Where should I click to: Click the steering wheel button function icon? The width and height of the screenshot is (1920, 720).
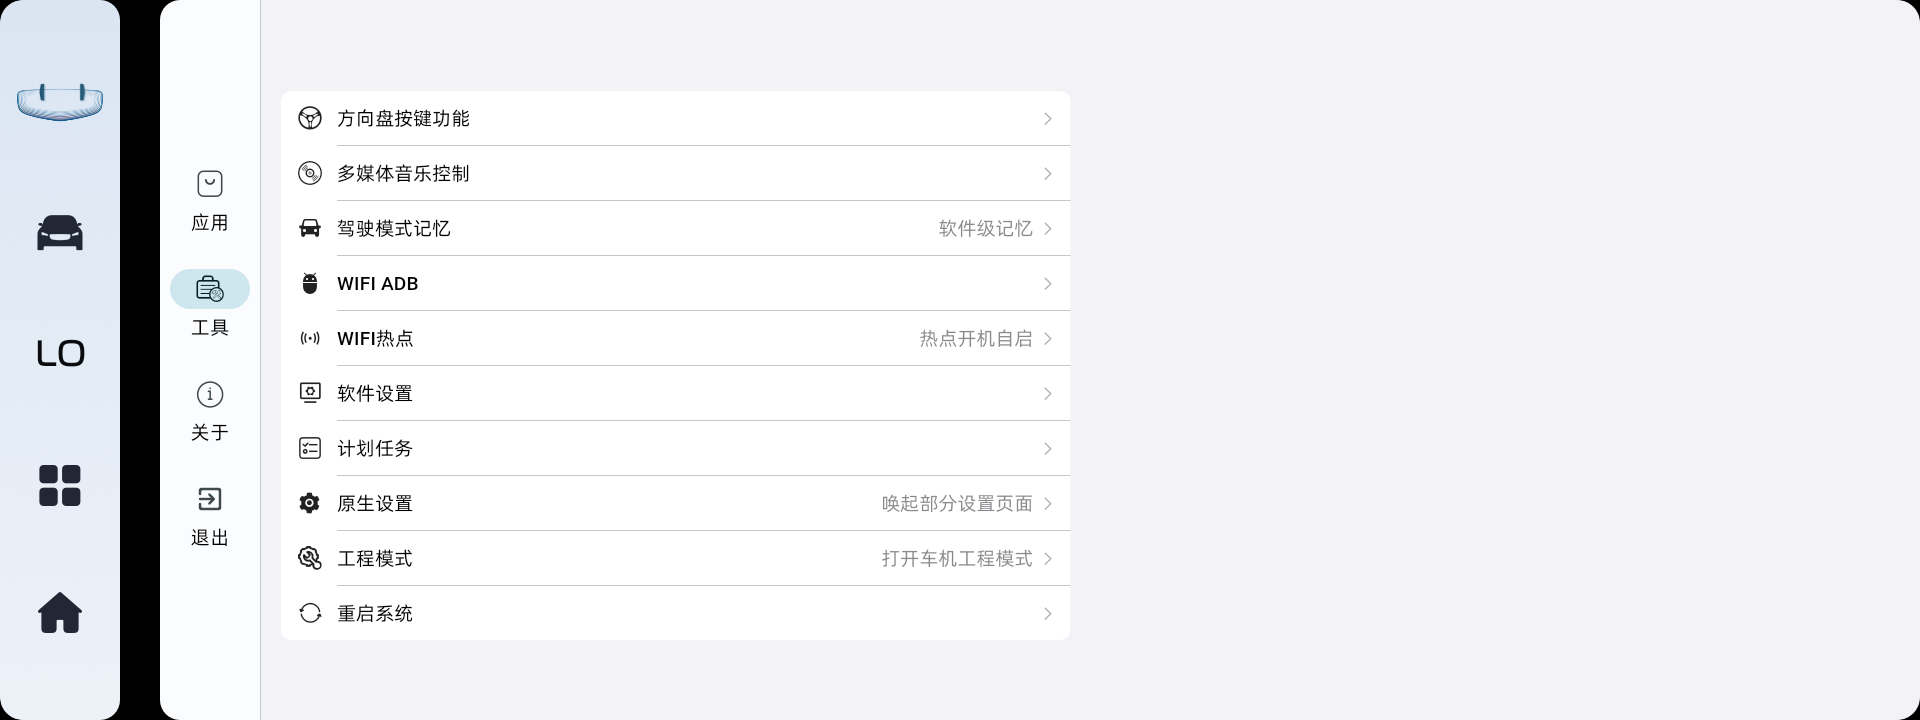tap(310, 118)
